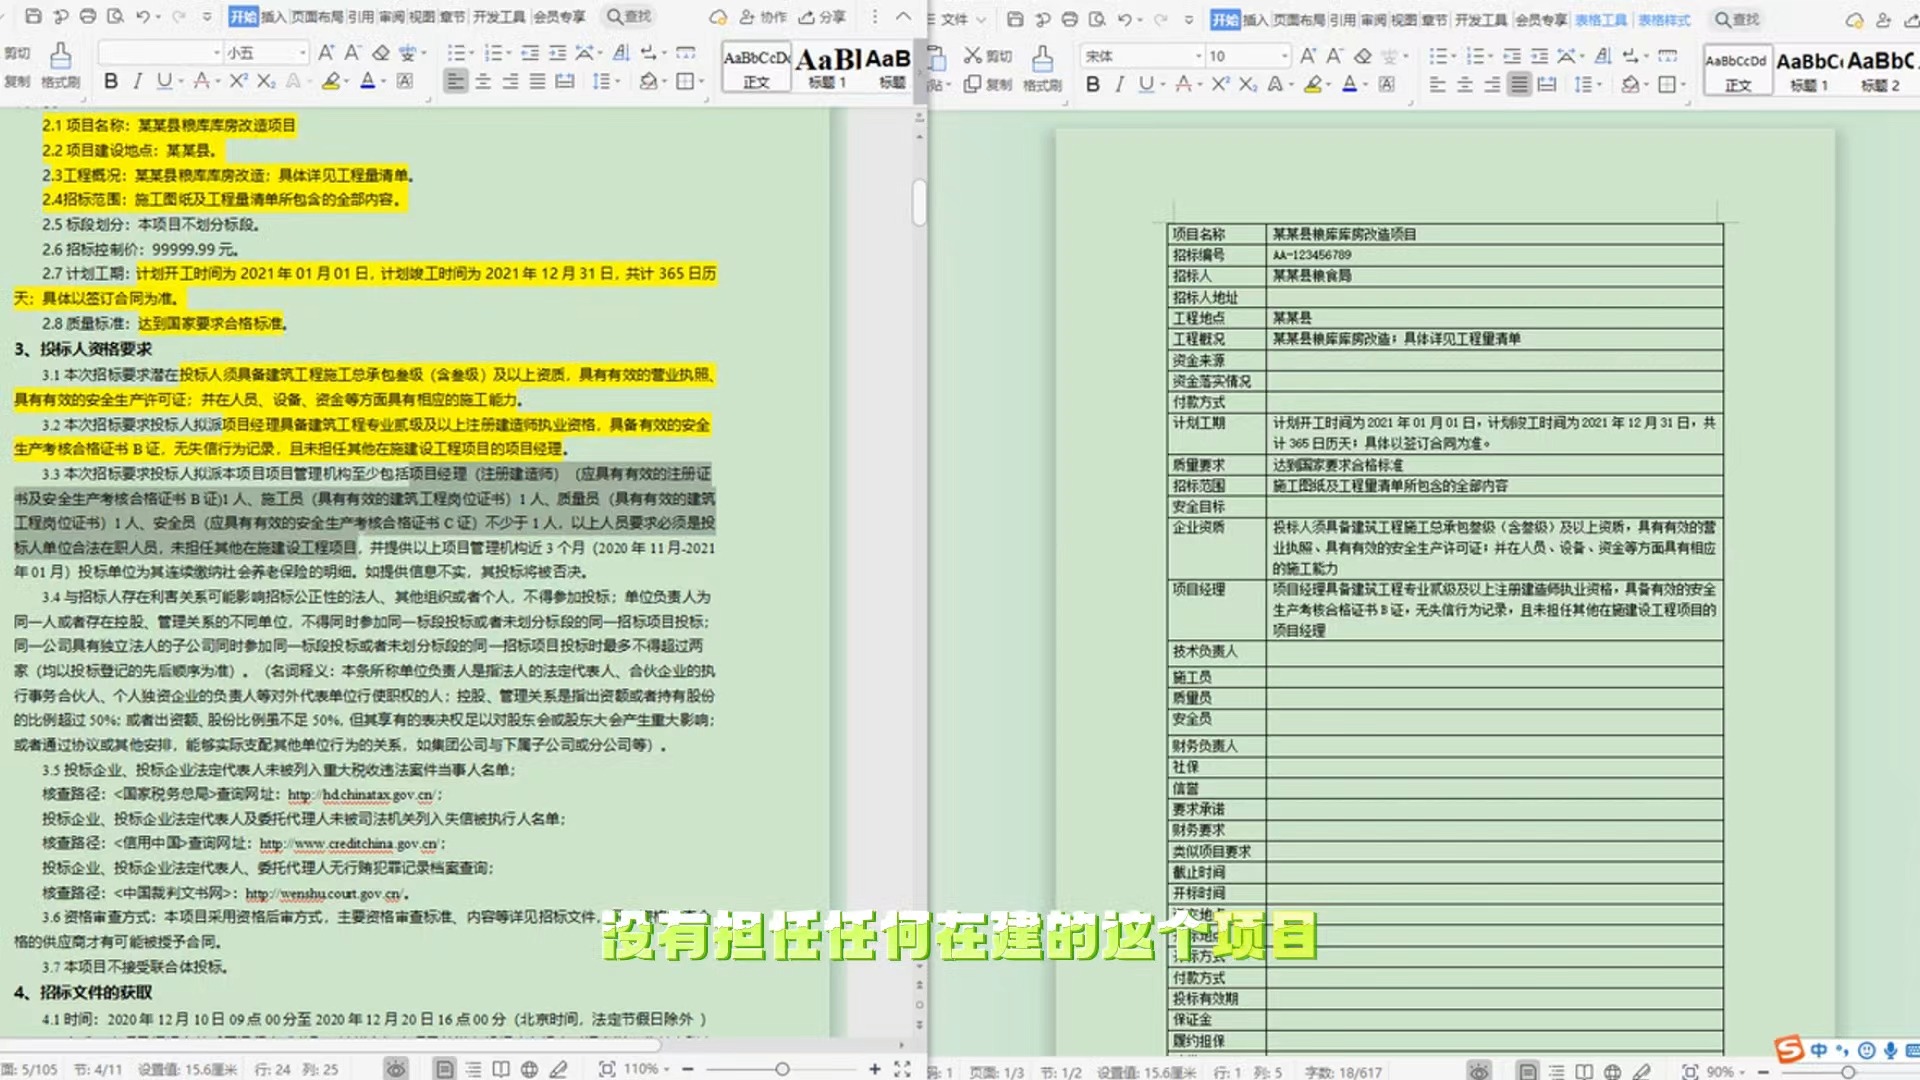Click right window zoom slider handle
The width and height of the screenshot is (1920, 1080).
click(1848, 1071)
